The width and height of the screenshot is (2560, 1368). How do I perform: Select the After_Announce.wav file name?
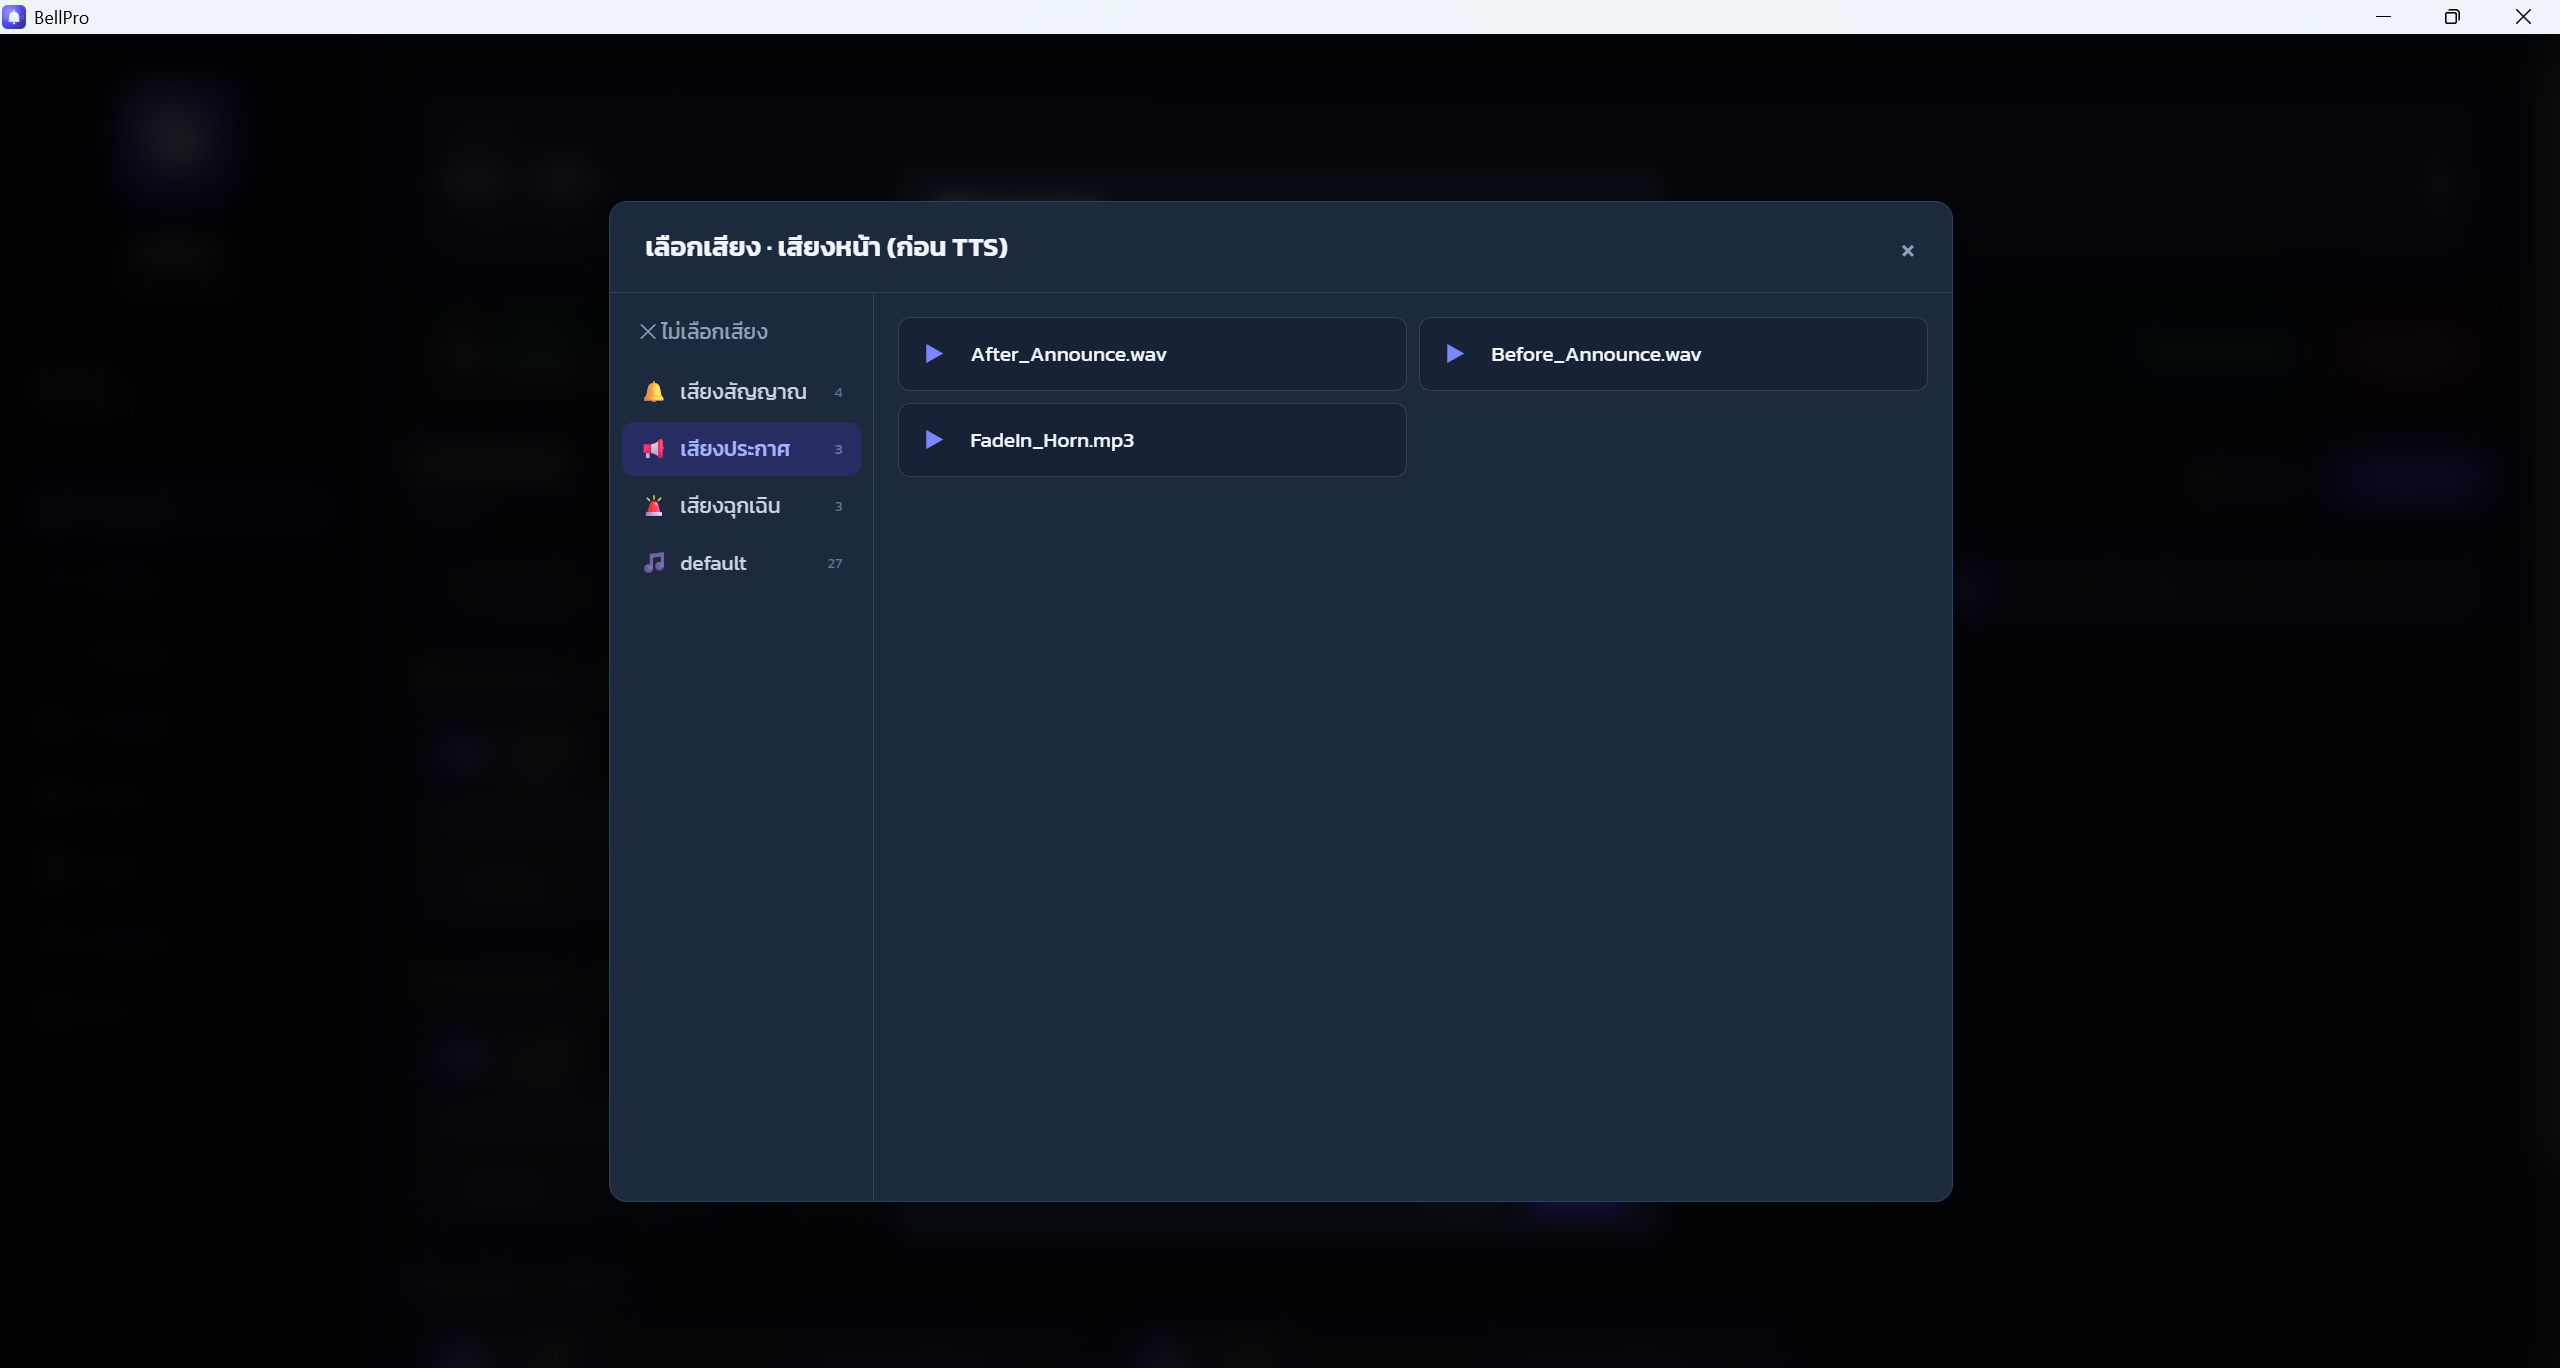pos(1068,354)
